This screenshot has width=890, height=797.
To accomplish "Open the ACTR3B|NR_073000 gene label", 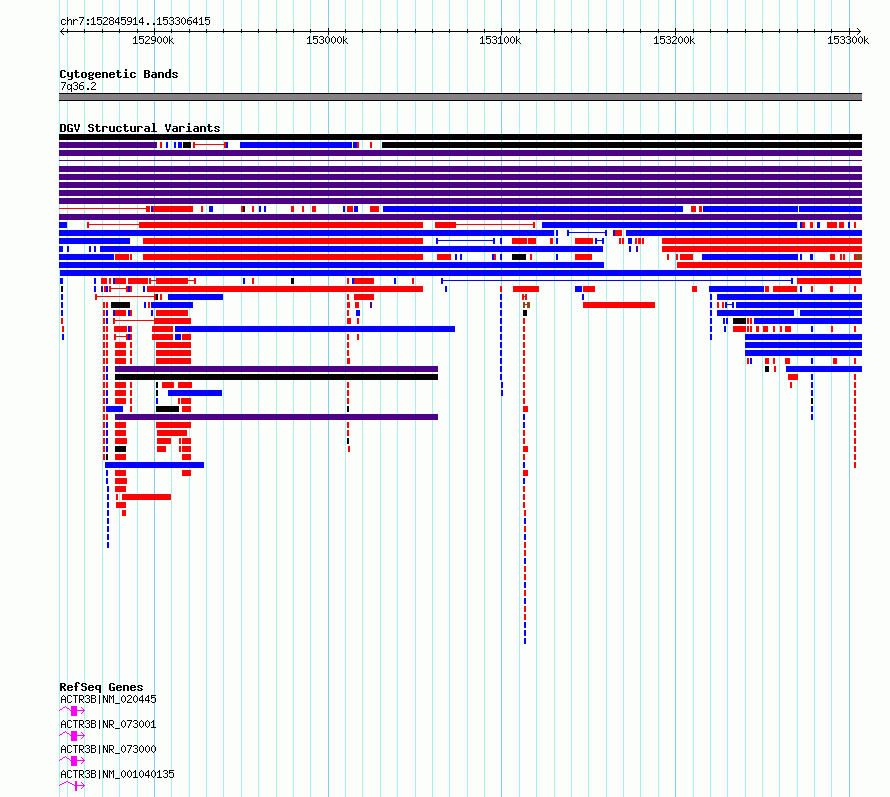I will tap(108, 749).
